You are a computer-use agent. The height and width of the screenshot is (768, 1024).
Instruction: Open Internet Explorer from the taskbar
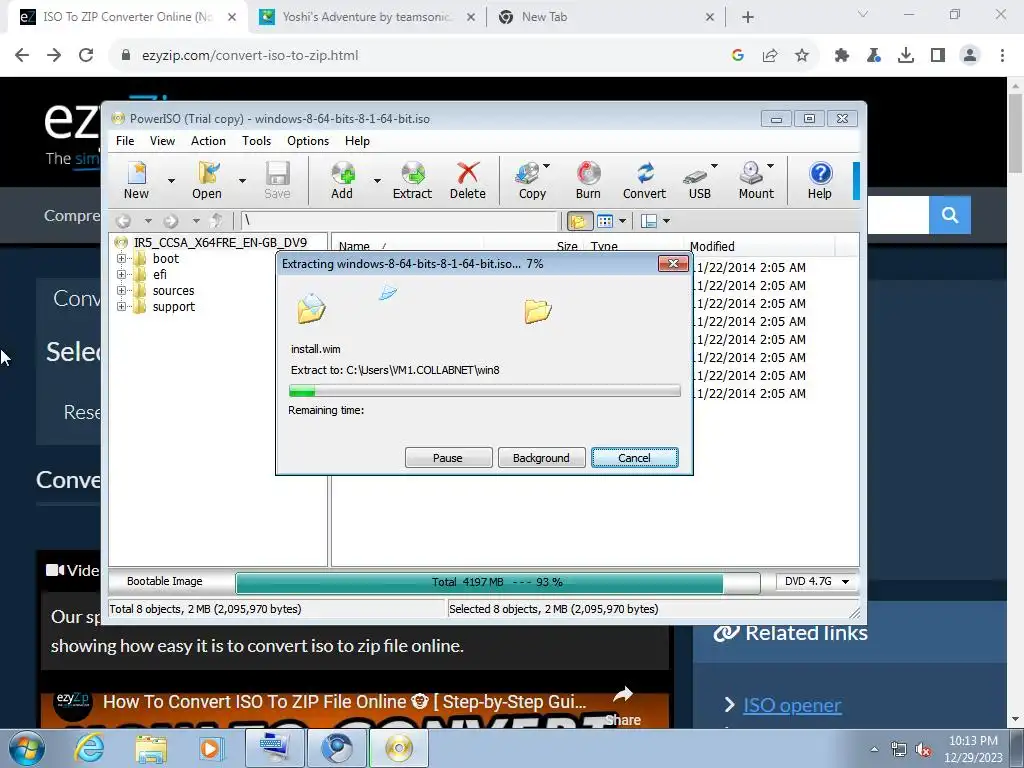tap(89, 748)
